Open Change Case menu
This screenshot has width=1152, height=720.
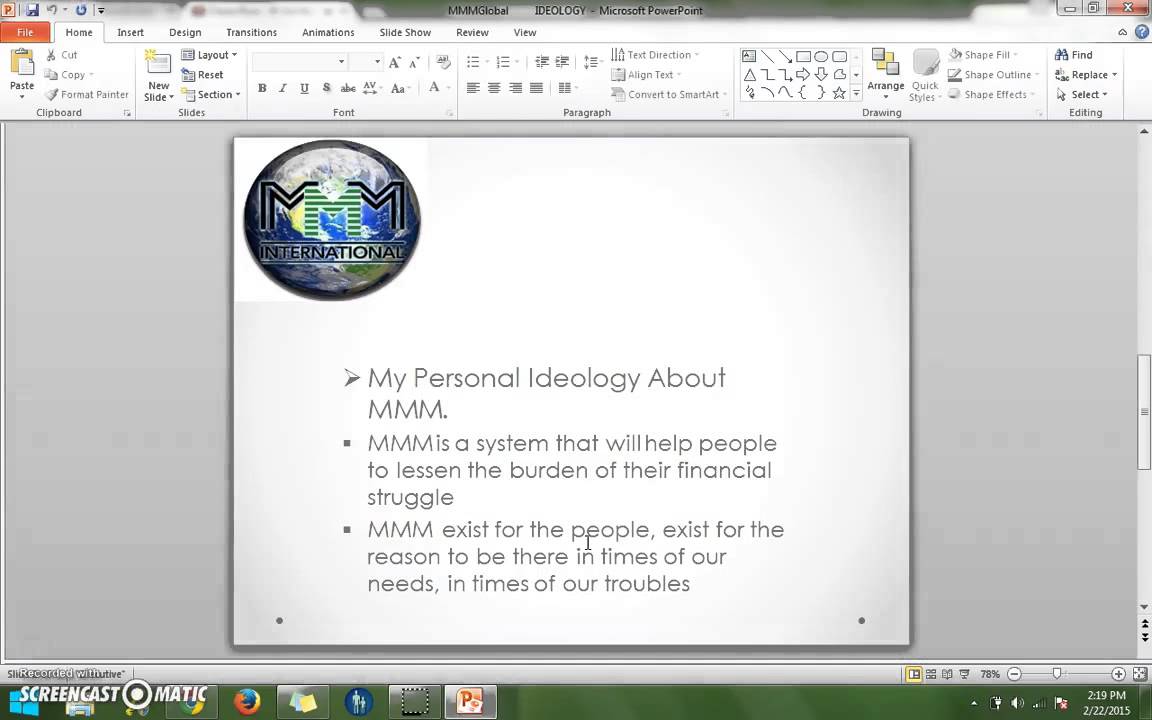click(x=399, y=88)
